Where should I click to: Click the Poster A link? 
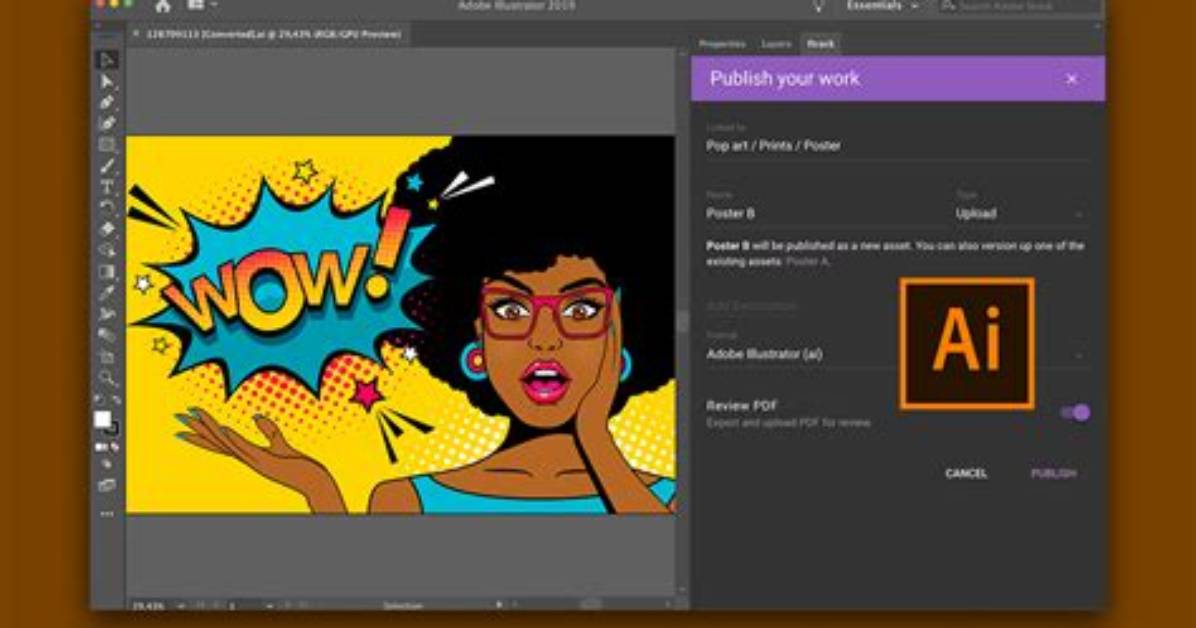807,262
